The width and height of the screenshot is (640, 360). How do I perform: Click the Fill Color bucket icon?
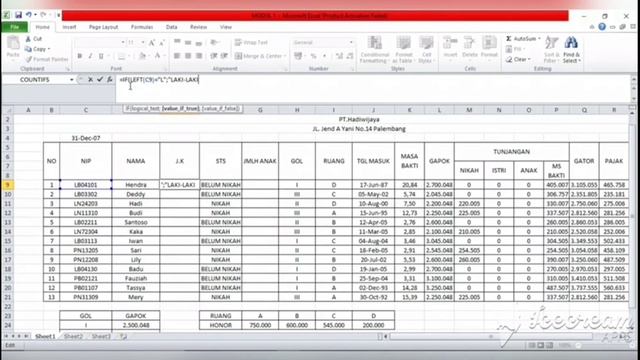142,56
